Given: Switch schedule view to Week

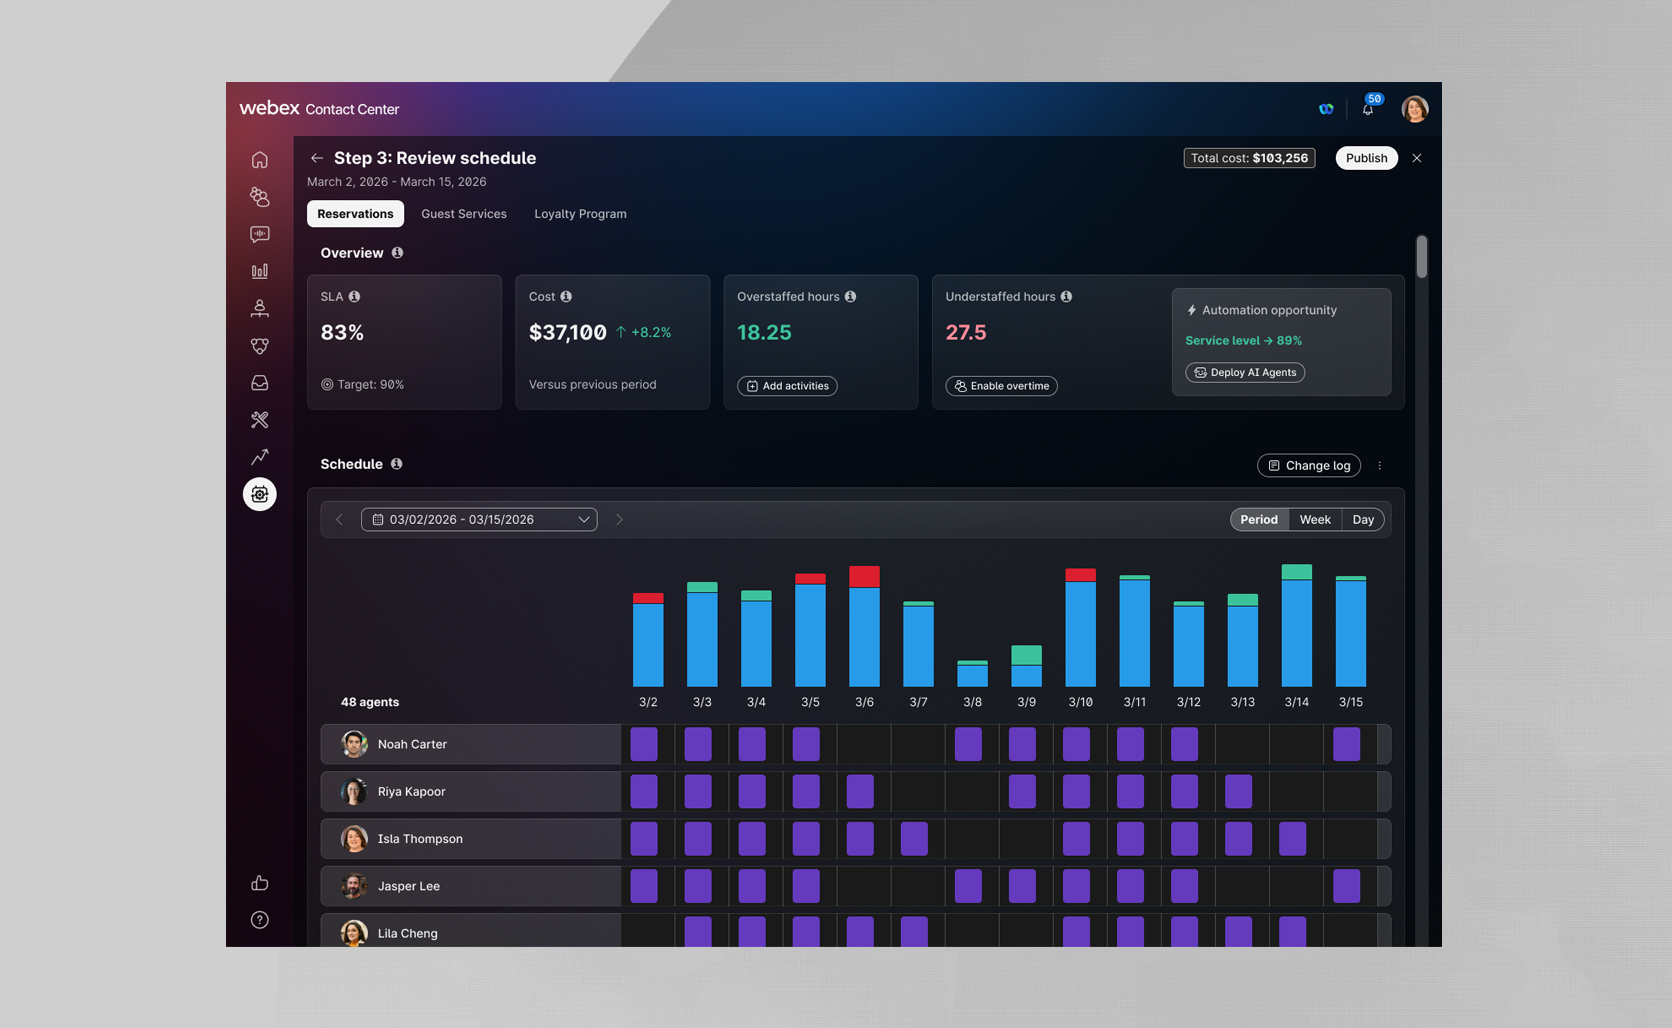Looking at the screenshot, I should pos(1314,520).
